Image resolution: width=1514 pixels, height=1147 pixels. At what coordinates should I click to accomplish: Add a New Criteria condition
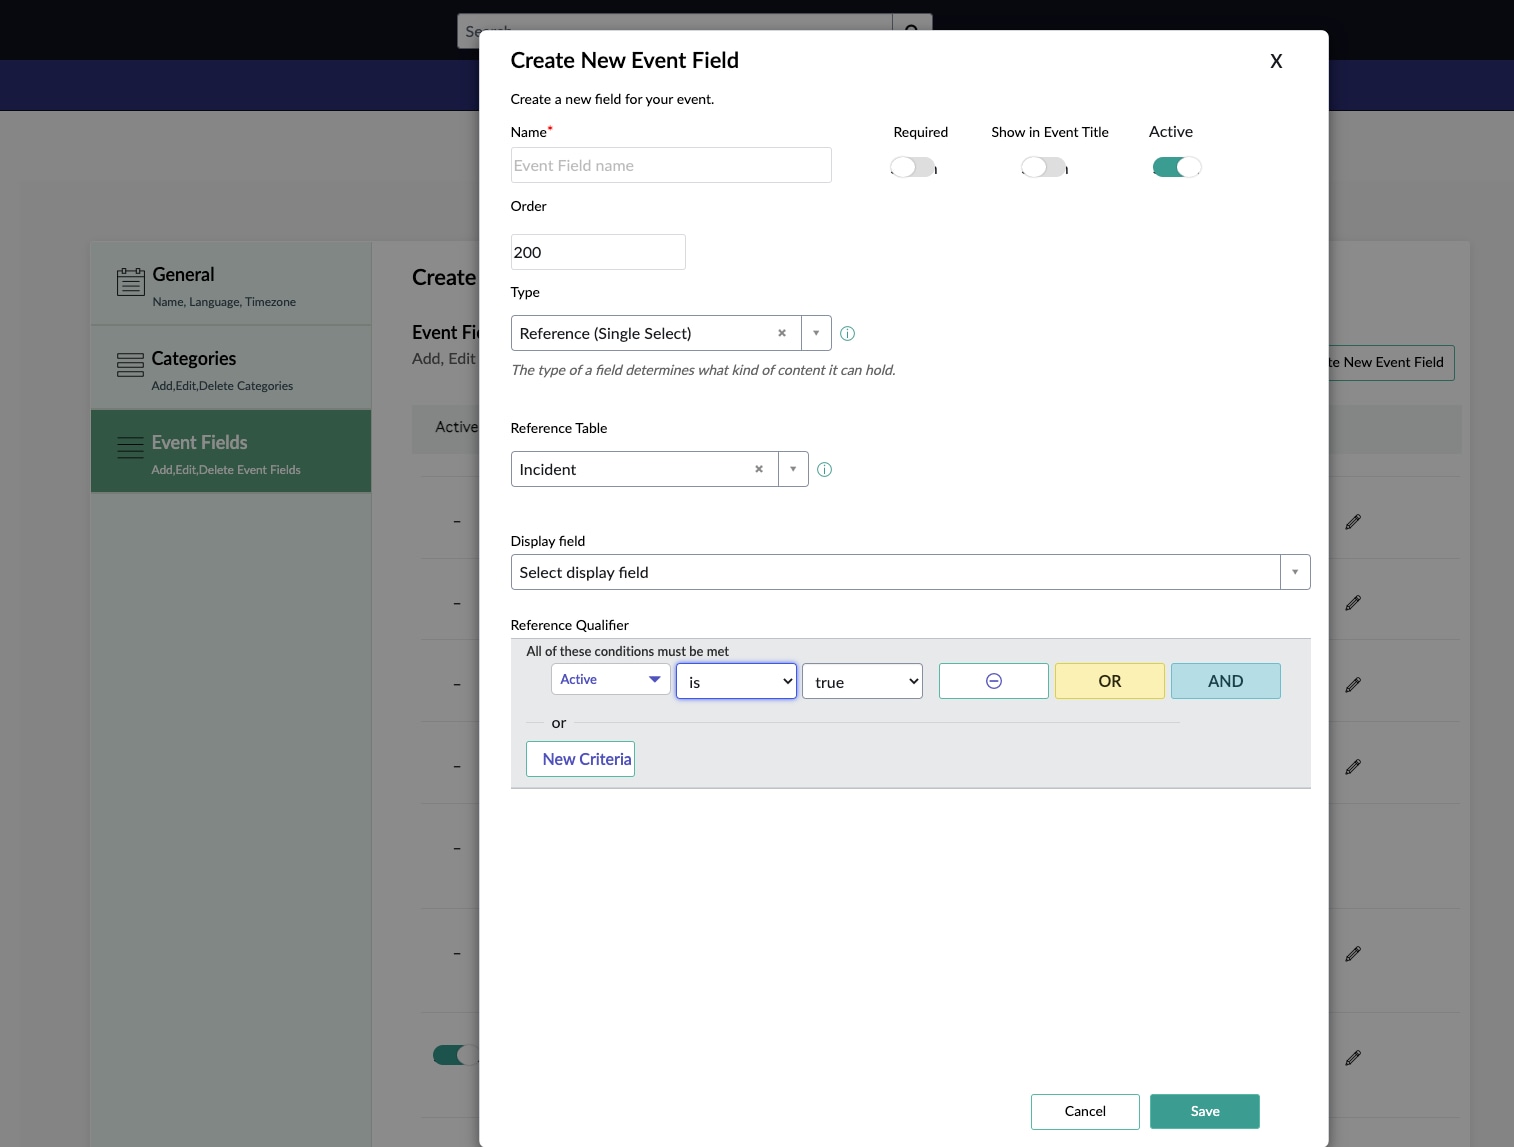point(580,759)
